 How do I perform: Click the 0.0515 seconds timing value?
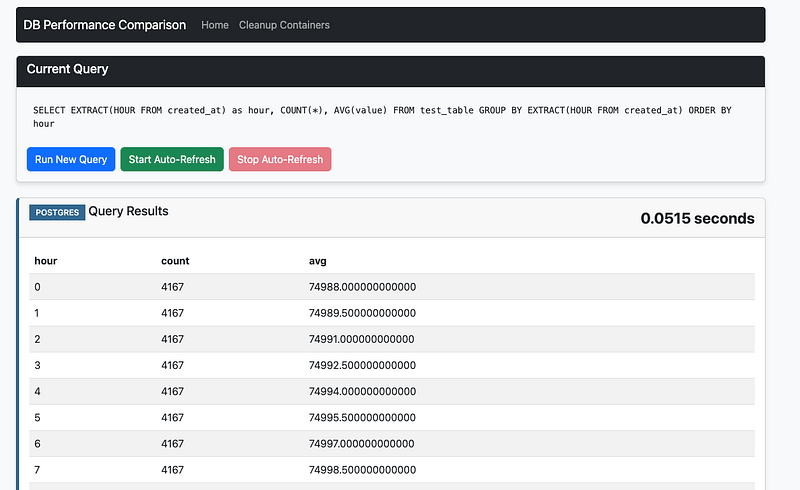(x=697, y=218)
